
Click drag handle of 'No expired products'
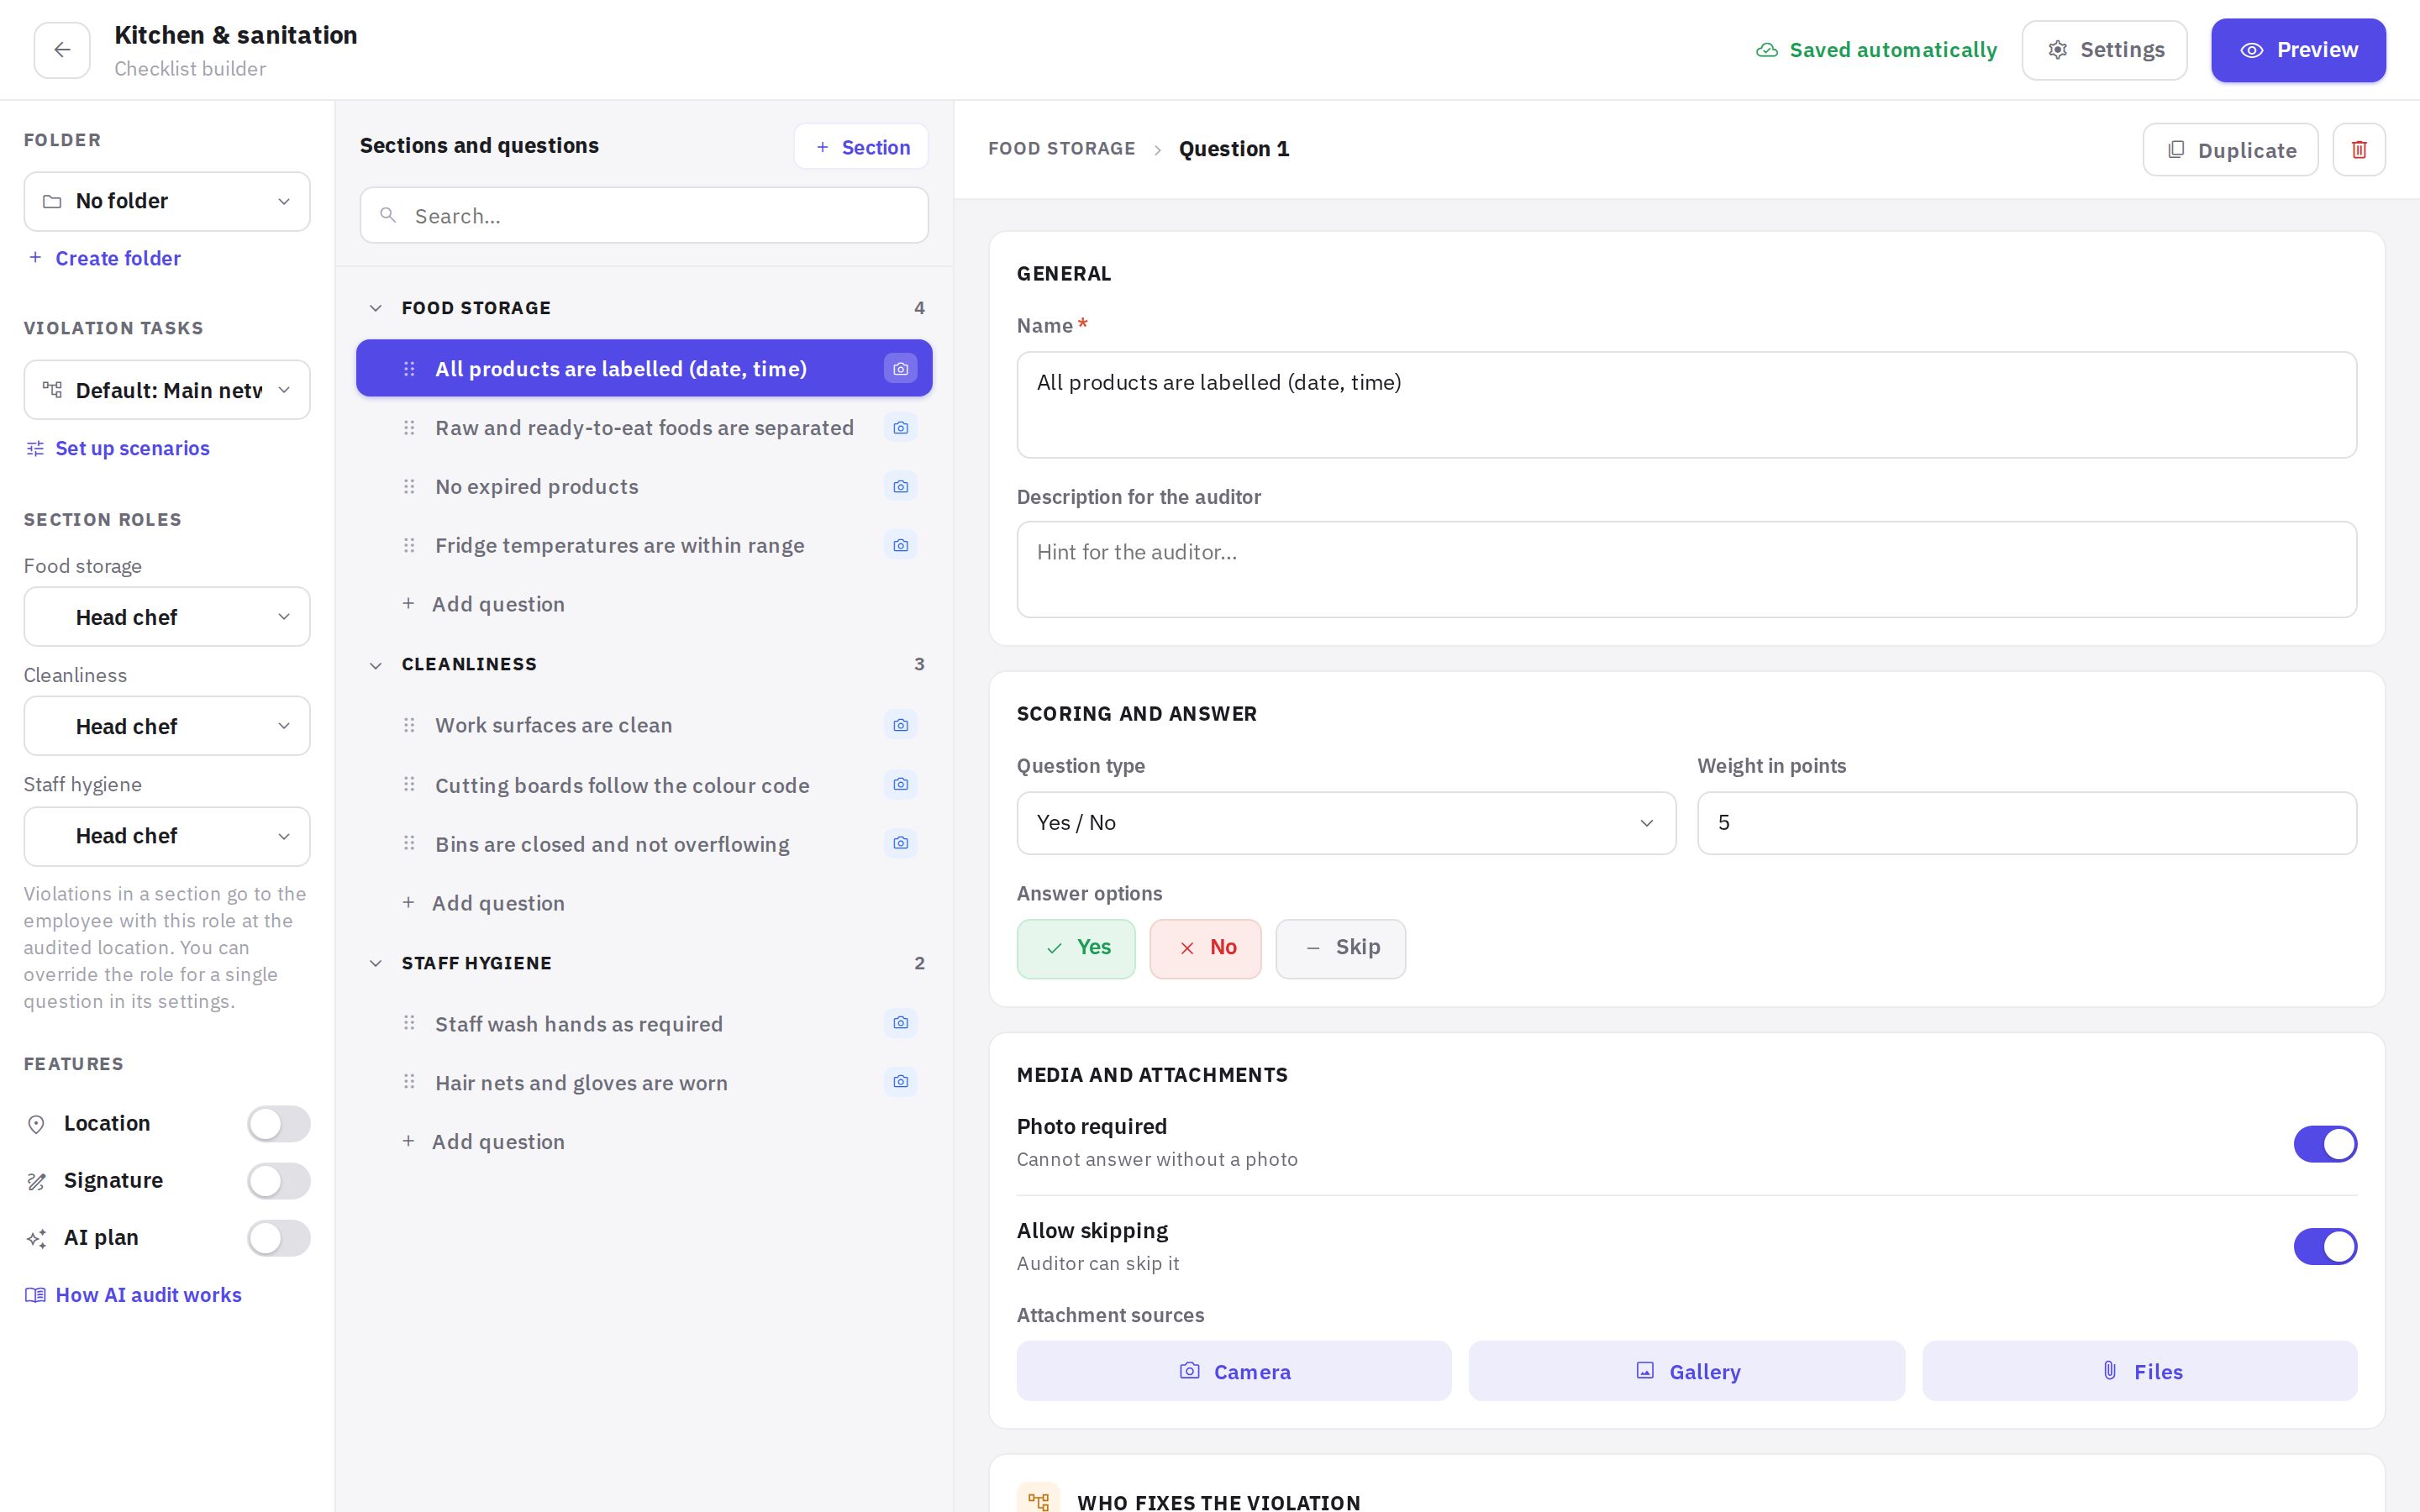pos(409,486)
